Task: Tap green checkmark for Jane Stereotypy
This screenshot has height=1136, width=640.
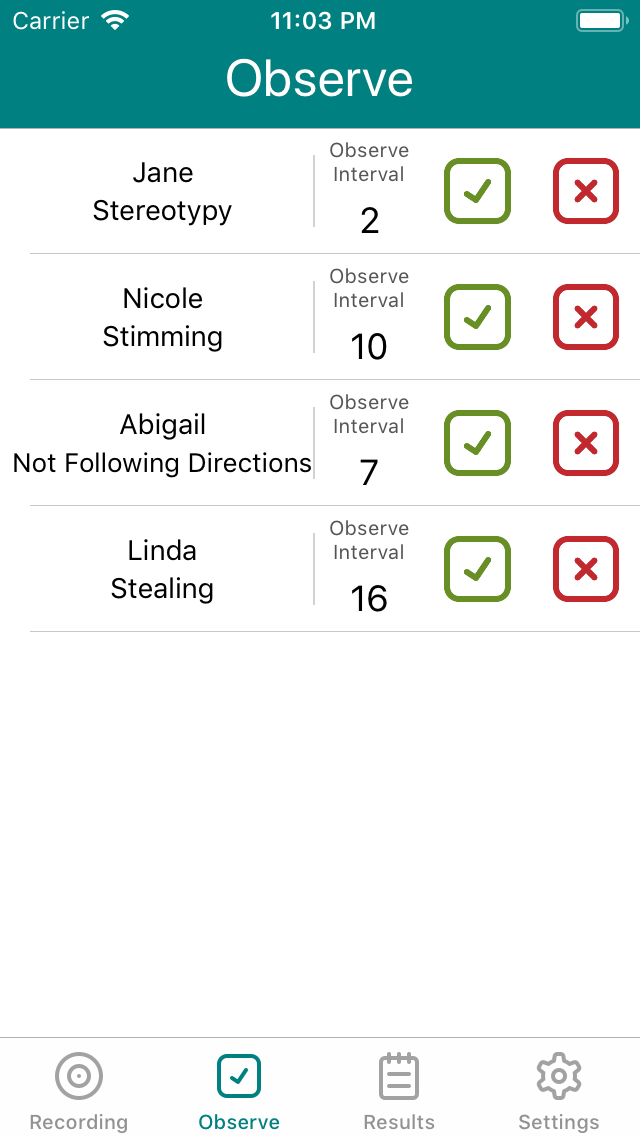Action: pyautogui.click(x=477, y=191)
